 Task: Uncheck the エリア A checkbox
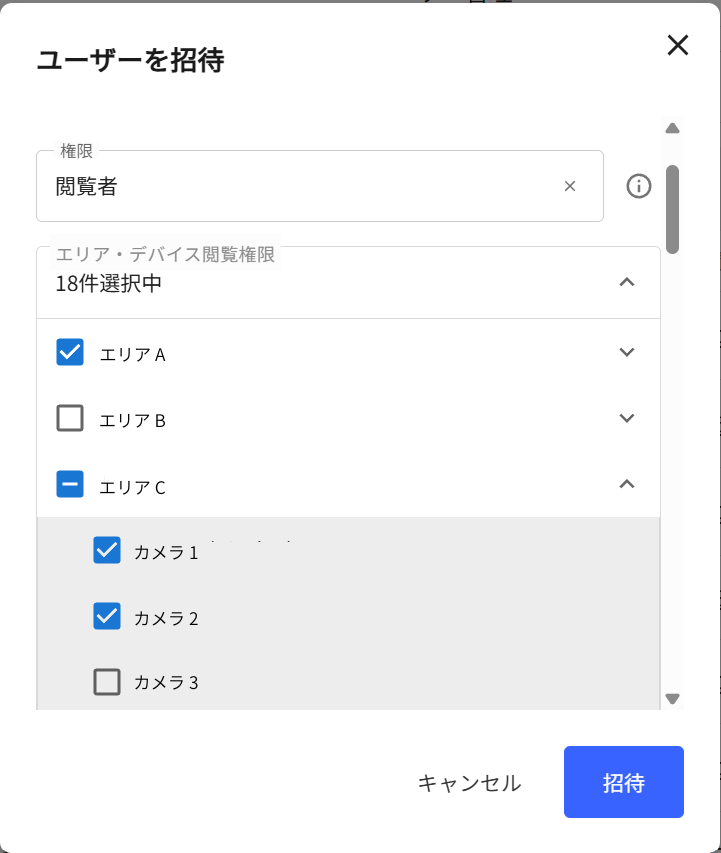[70, 352]
